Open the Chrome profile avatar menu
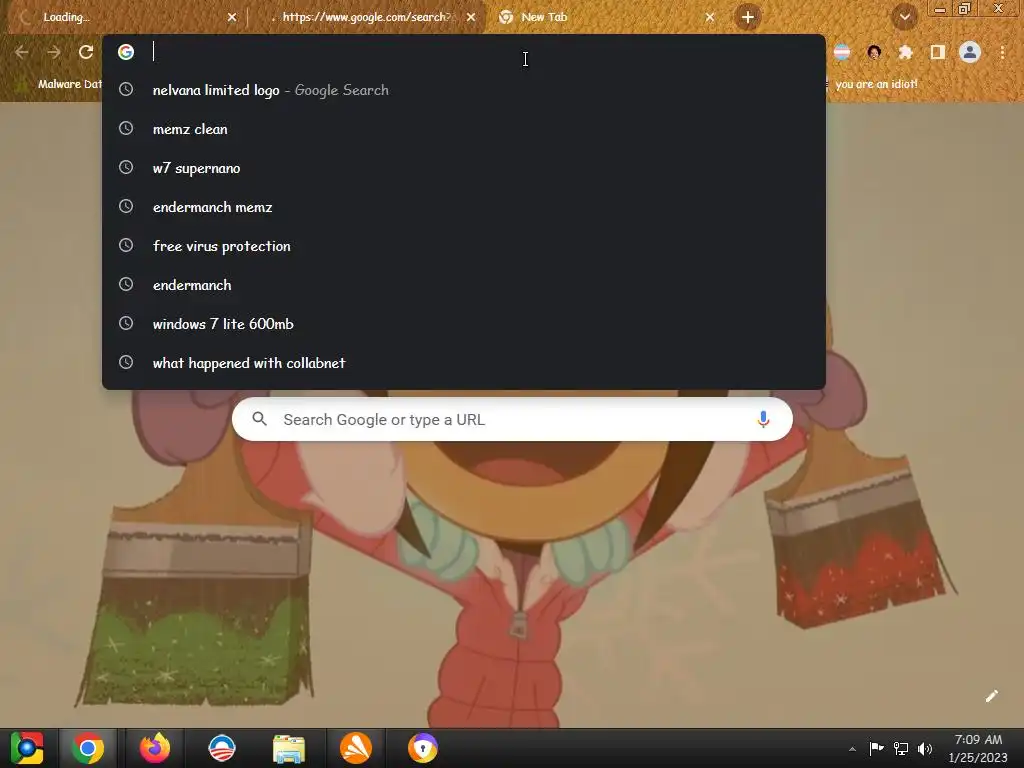The width and height of the screenshot is (1024, 768). click(x=970, y=52)
